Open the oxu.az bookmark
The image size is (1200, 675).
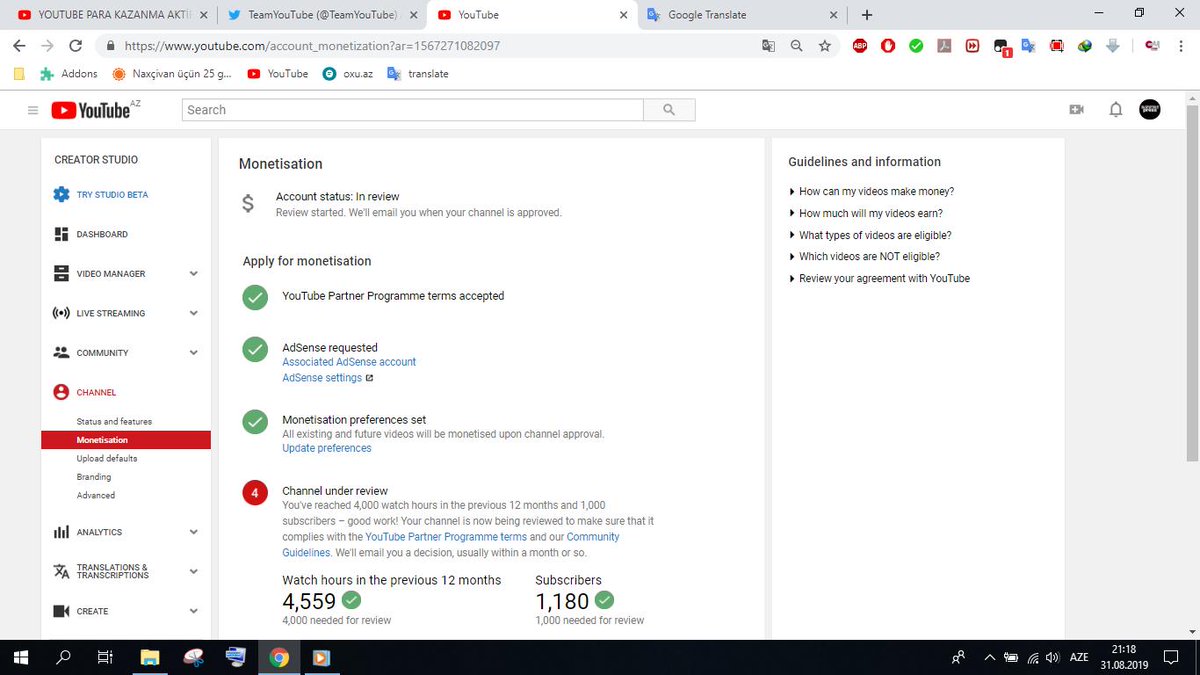[x=348, y=74]
